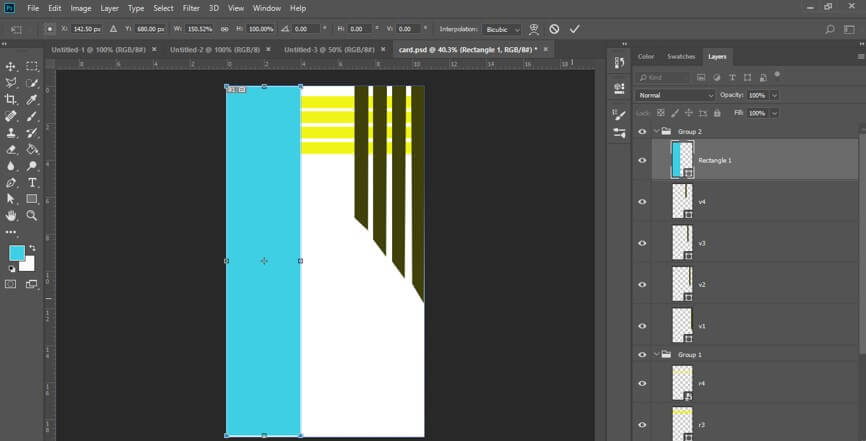
Task: Choose the Hand tool
Action: tap(11, 215)
